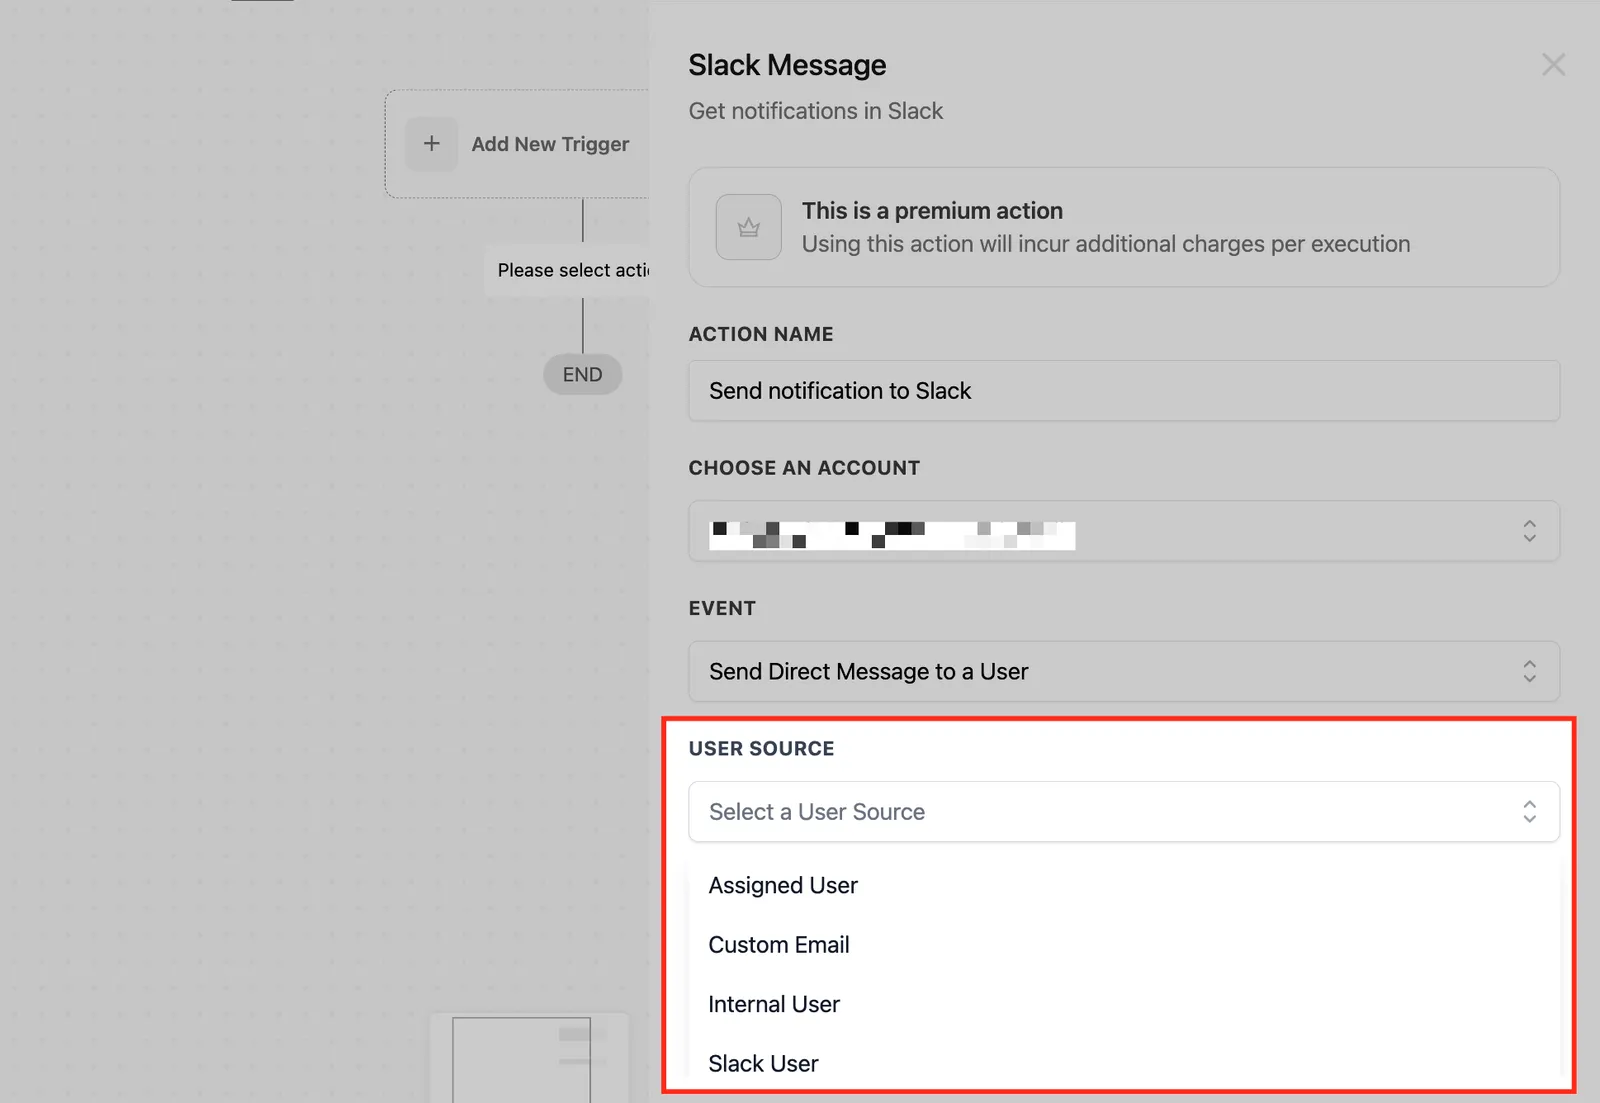The width and height of the screenshot is (1600, 1103).
Task: Click the Select a User Source dropdown
Action: (1124, 811)
